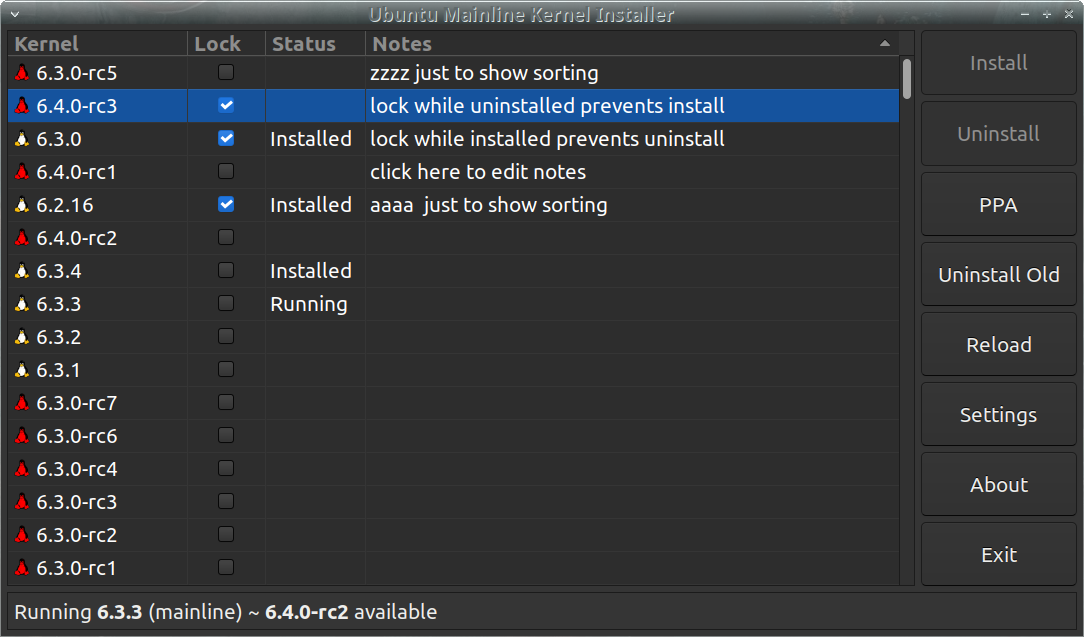Select note 'lock while uninstalled prevents install'
This screenshot has width=1084, height=637.
(547, 106)
